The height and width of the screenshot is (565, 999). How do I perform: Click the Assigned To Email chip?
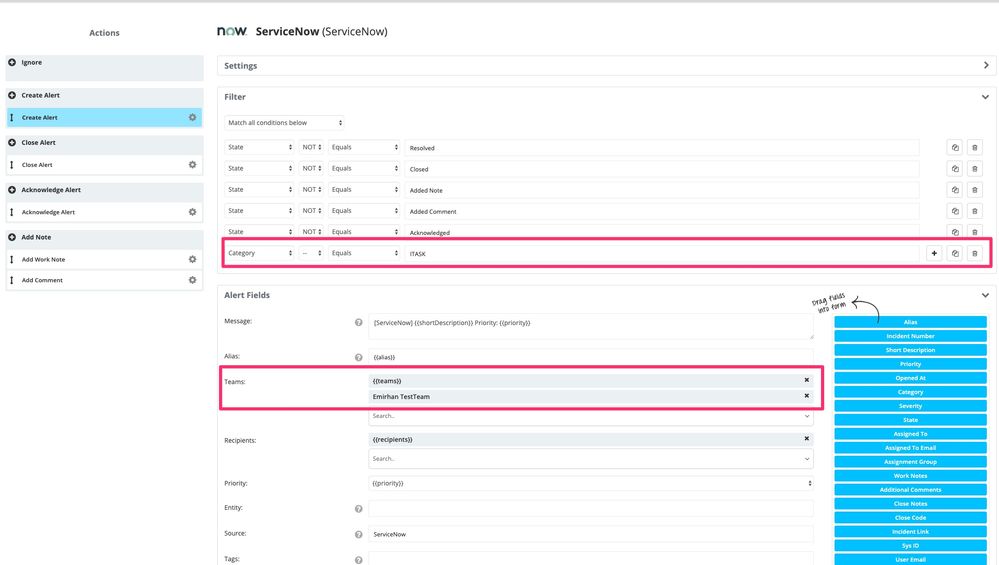click(910, 448)
